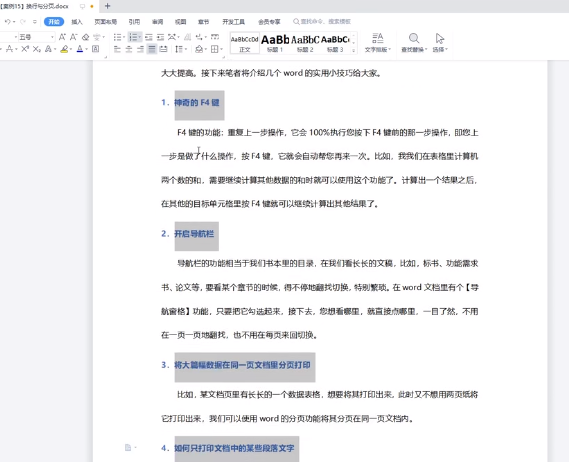Screen dimensions: 569x462
Task: Click the decrease indent icon
Action: click(x=149, y=37)
